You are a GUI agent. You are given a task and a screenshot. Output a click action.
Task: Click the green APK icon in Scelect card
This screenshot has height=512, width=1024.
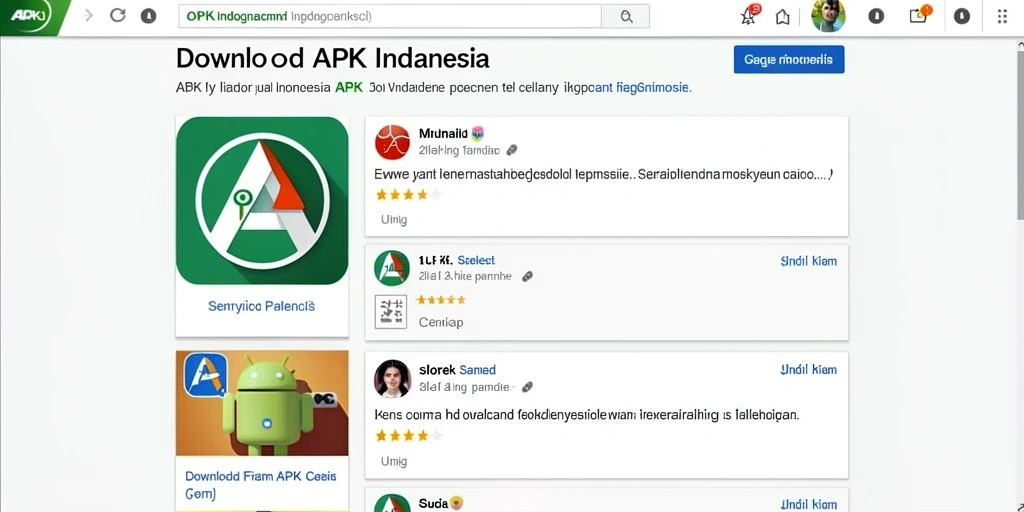(x=392, y=268)
